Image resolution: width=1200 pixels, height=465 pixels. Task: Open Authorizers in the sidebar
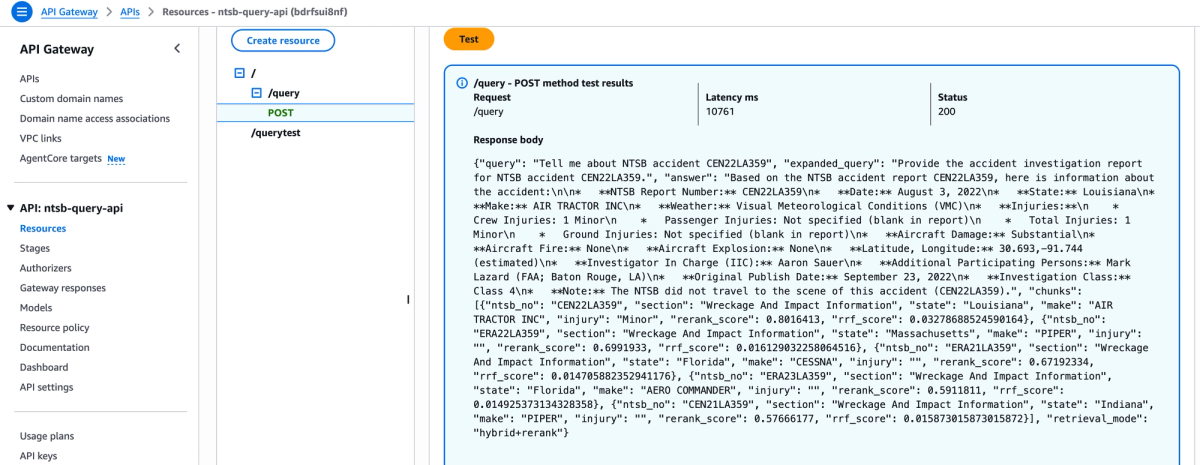45,268
